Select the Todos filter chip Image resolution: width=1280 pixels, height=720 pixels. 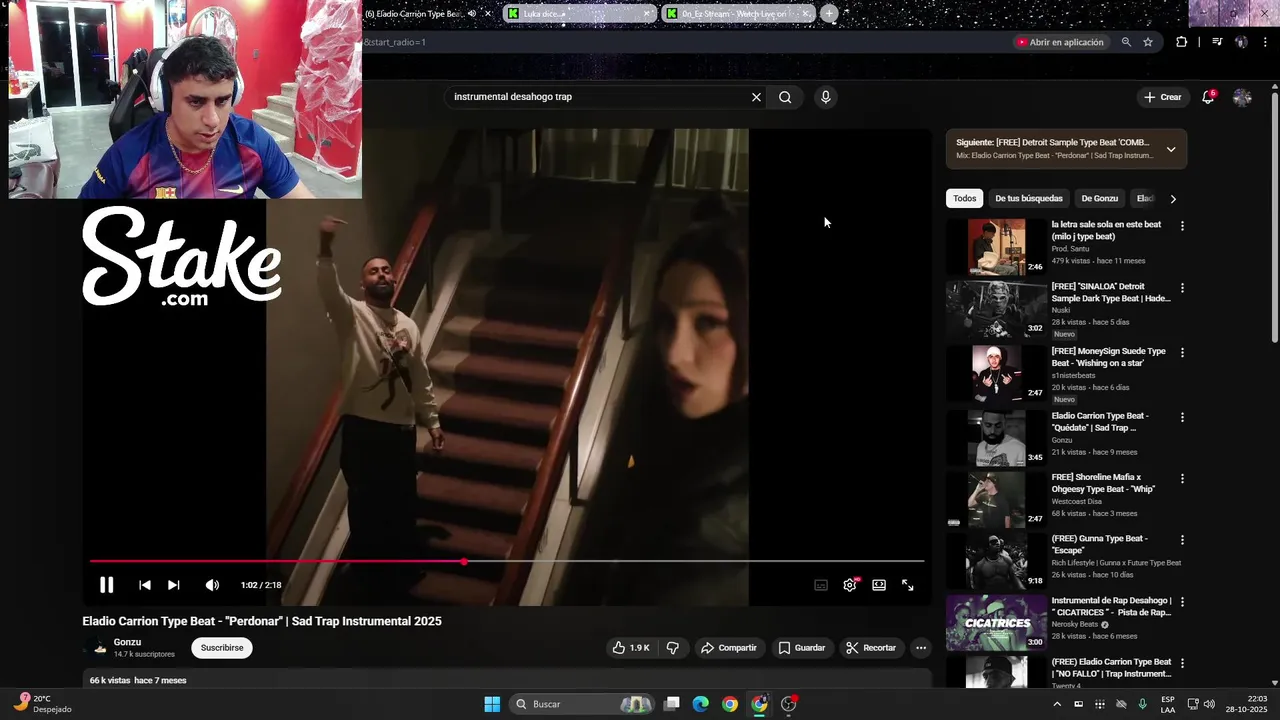click(x=965, y=198)
